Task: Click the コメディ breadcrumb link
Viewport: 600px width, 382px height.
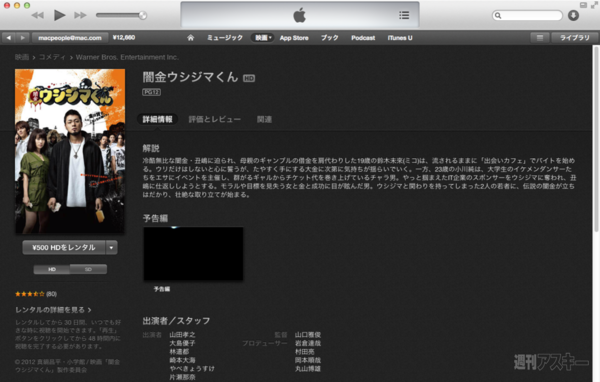Action: 52,57
